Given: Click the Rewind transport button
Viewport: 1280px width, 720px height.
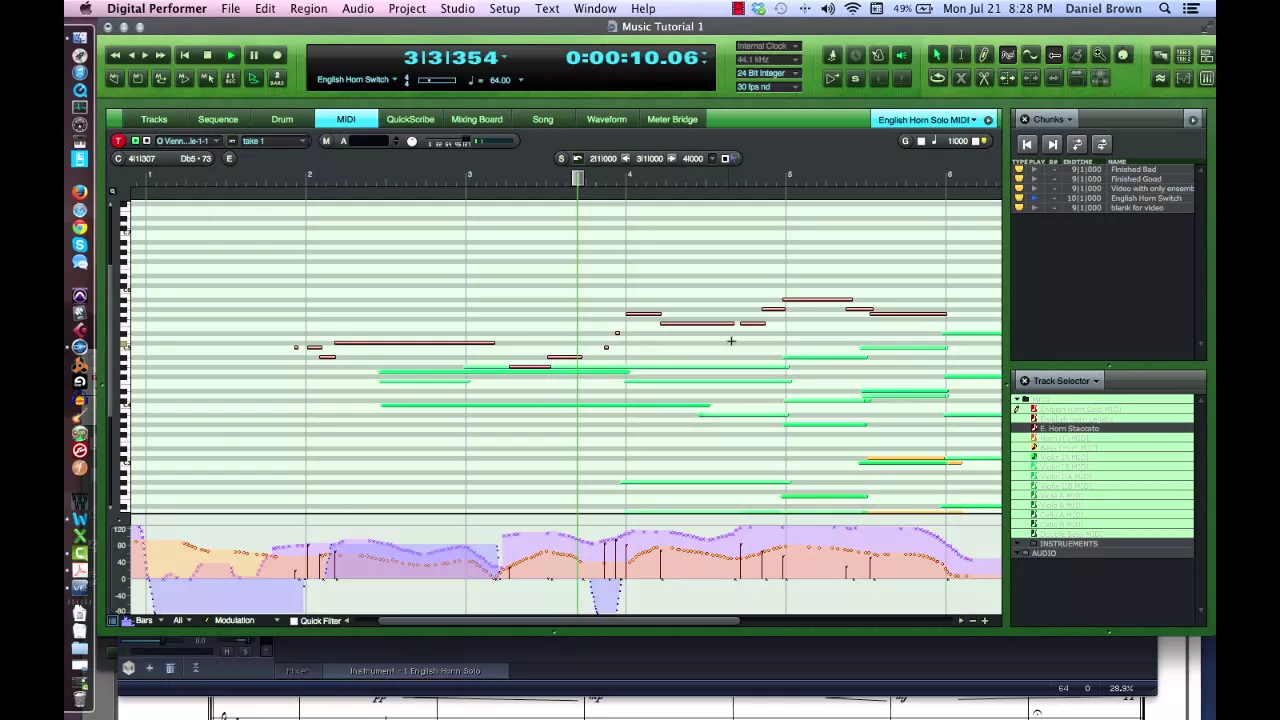Looking at the screenshot, I should (115, 56).
